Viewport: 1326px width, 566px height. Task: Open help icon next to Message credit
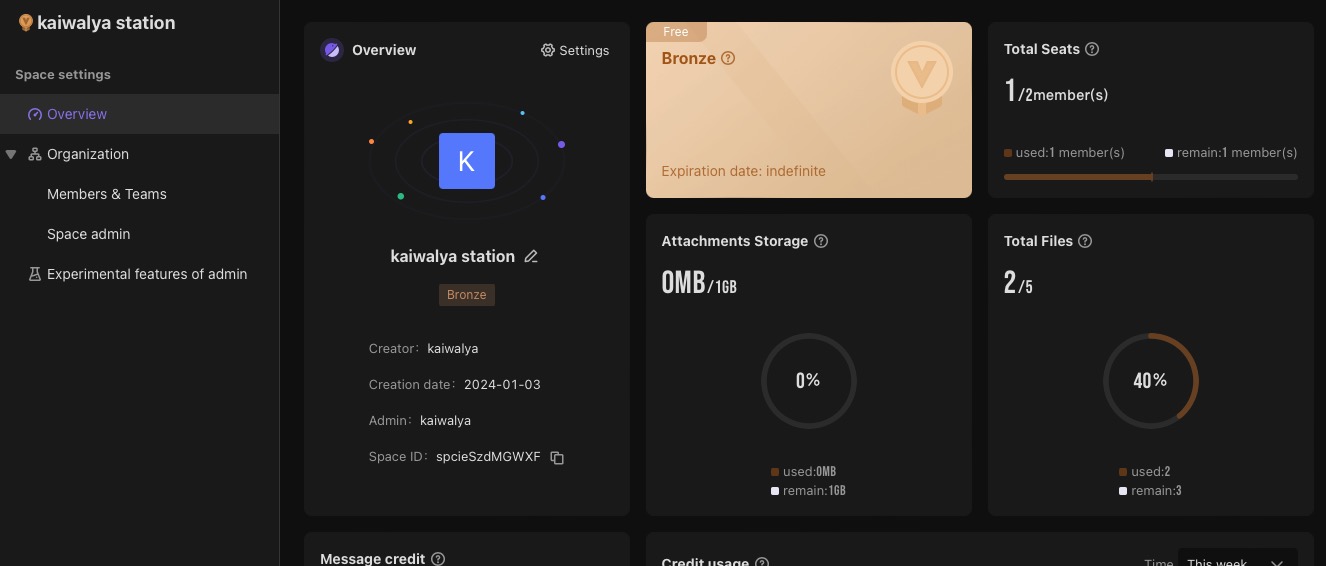[x=438, y=559]
